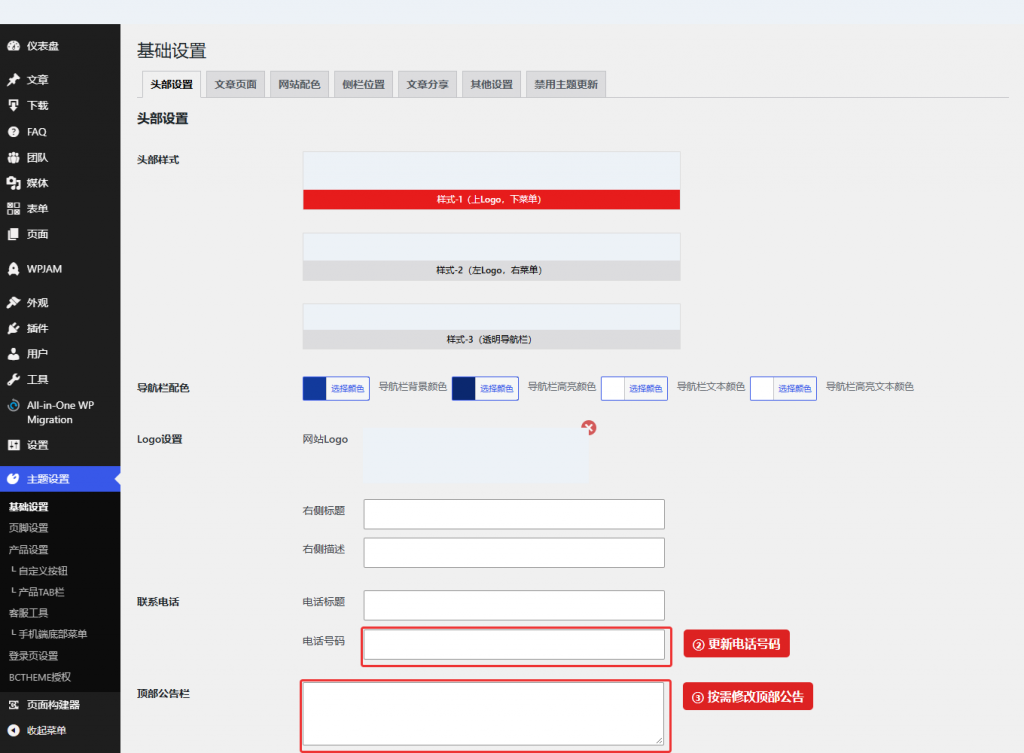This screenshot has width=1024, height=753.
Task: Focus the 电话标题 input field
Action: coord(514,605)
